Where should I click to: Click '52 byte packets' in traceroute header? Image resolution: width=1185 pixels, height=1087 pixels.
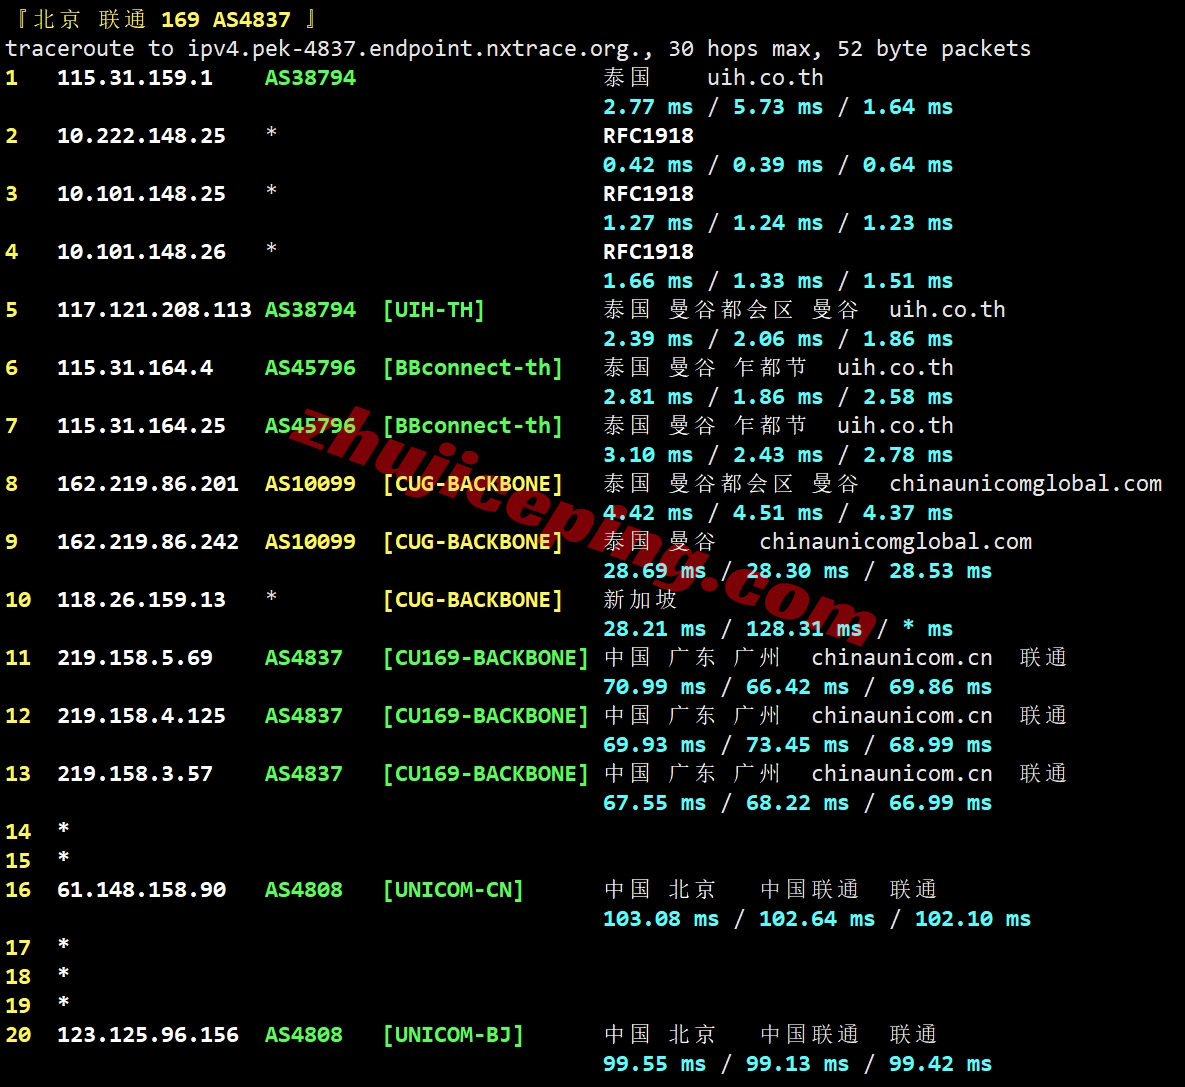pyautogui.click(x=934, y=49)
